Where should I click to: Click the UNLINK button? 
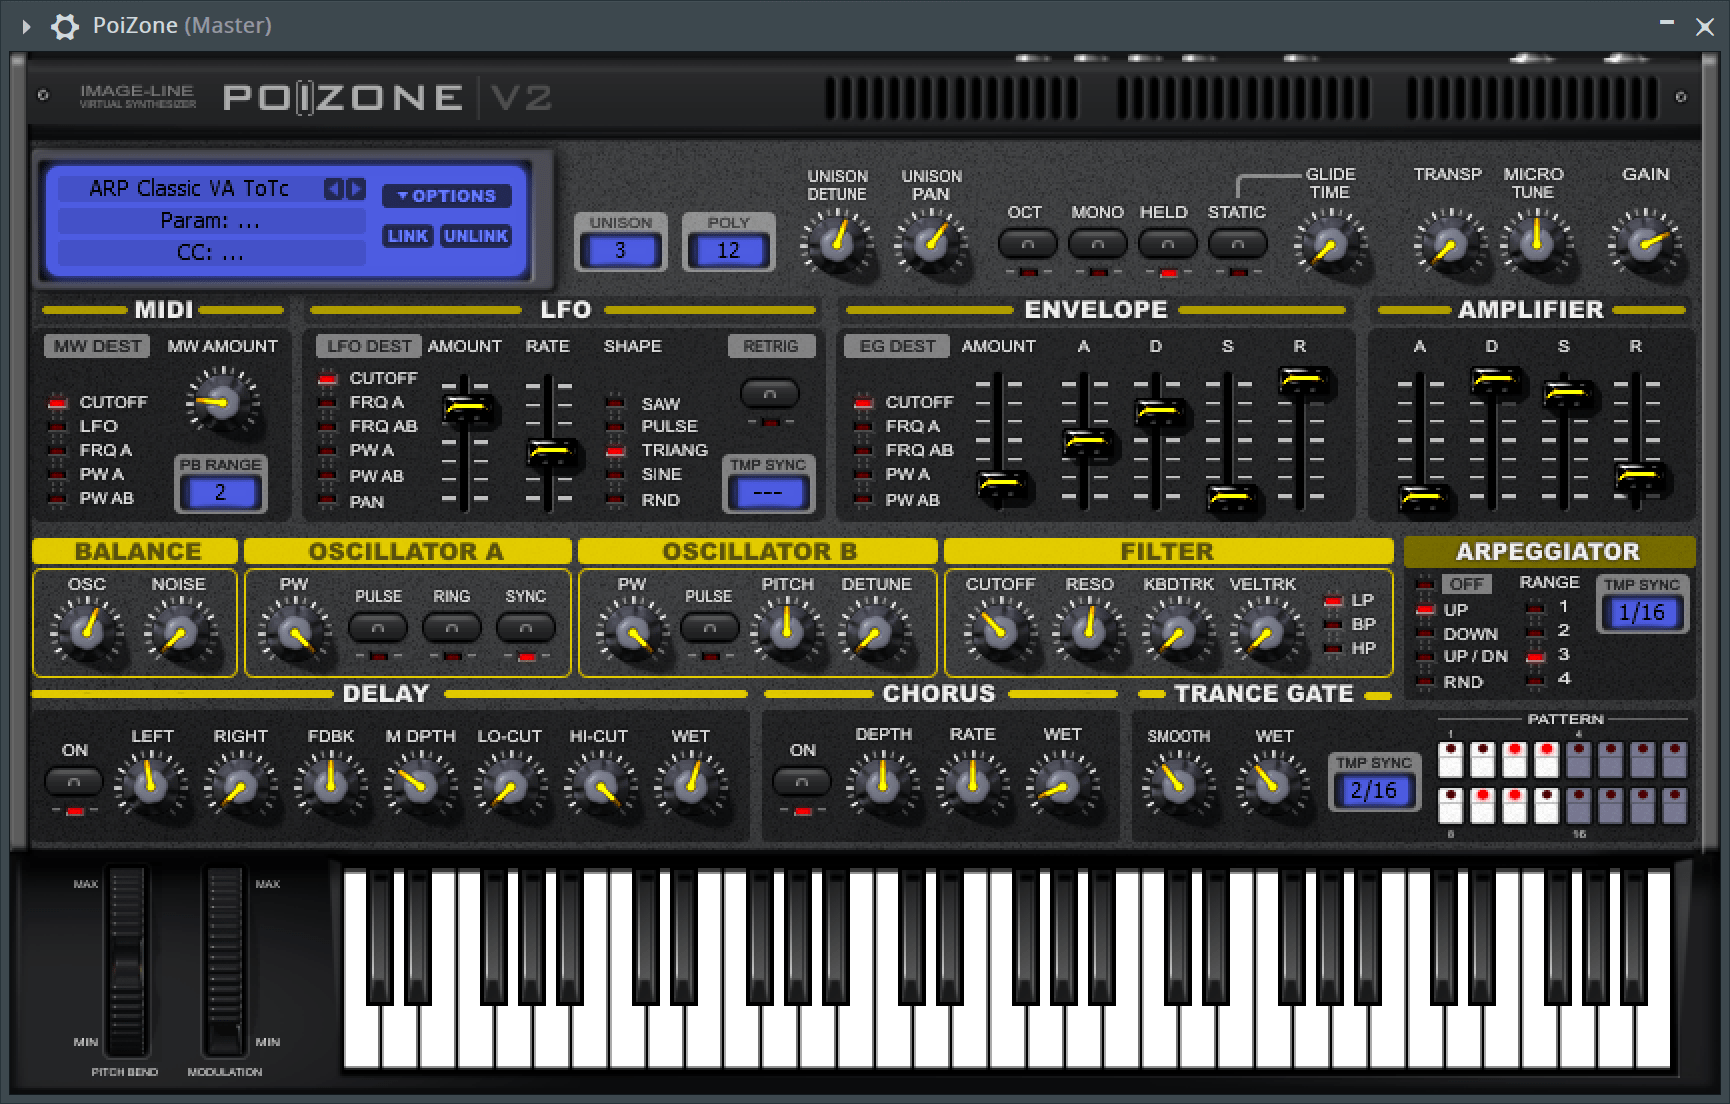(x=476, y=236)
